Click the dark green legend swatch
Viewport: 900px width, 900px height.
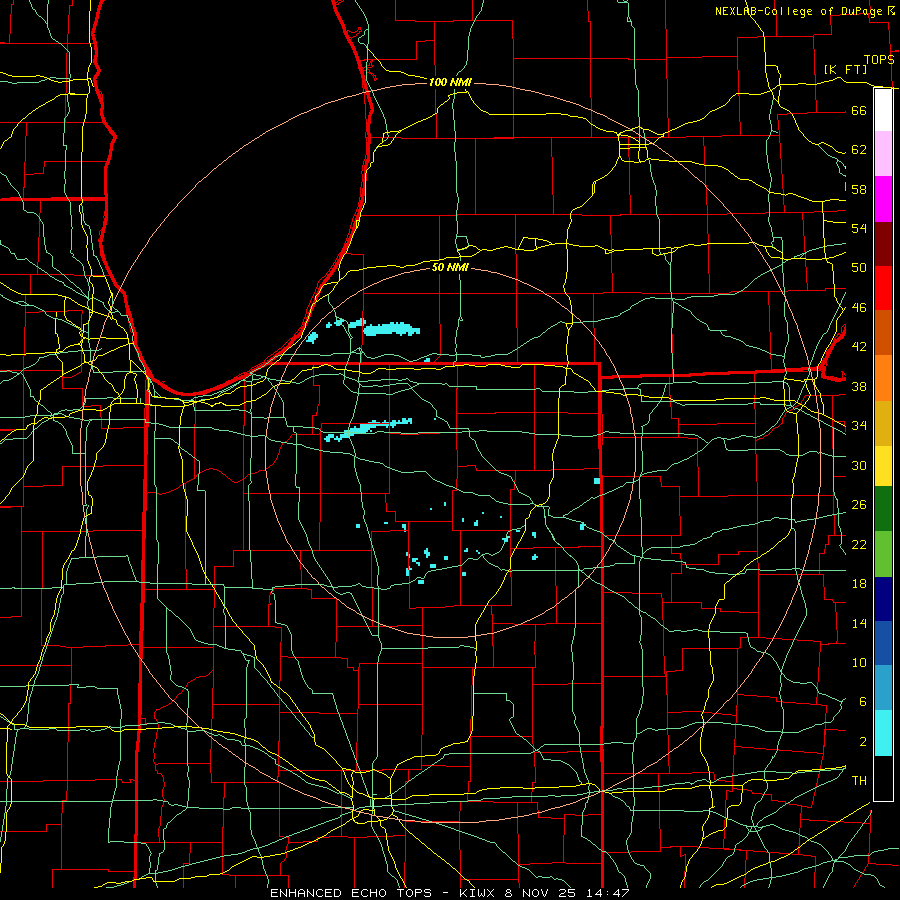(x=883, y=509)
